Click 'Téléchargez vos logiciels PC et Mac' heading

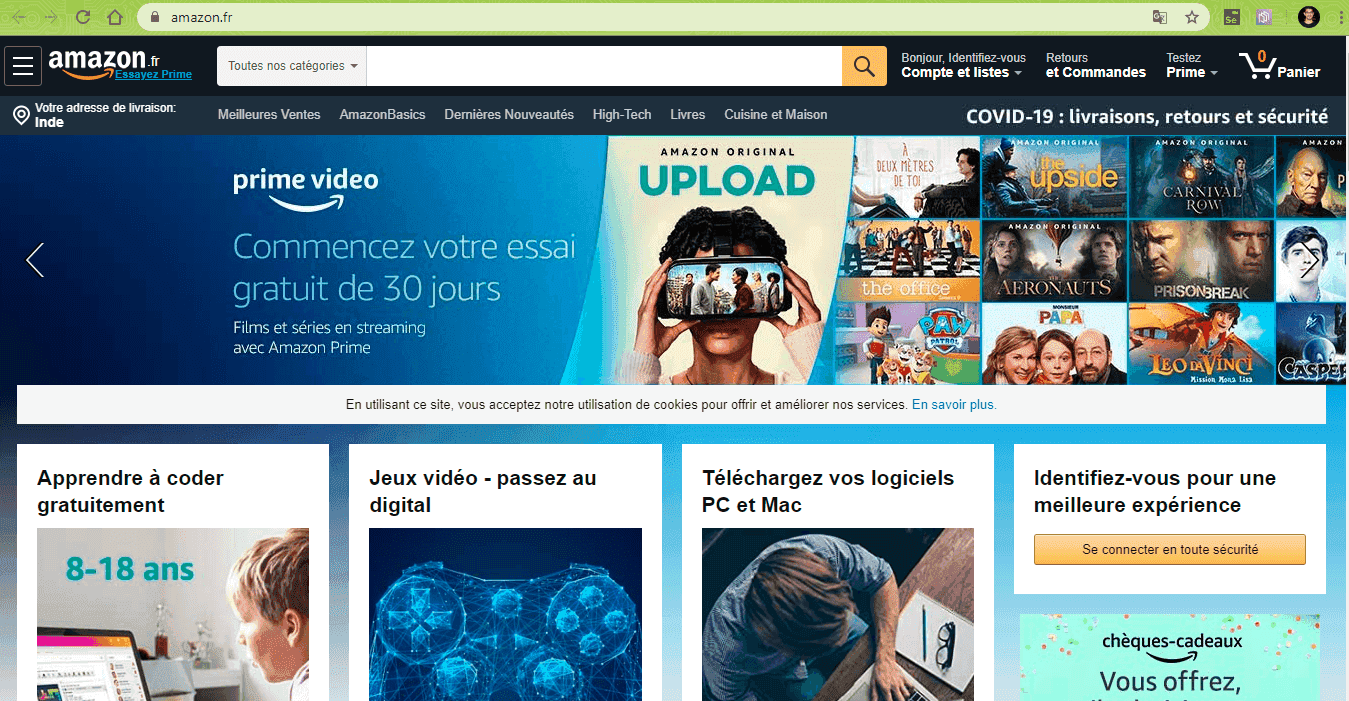tap(828, 491)
